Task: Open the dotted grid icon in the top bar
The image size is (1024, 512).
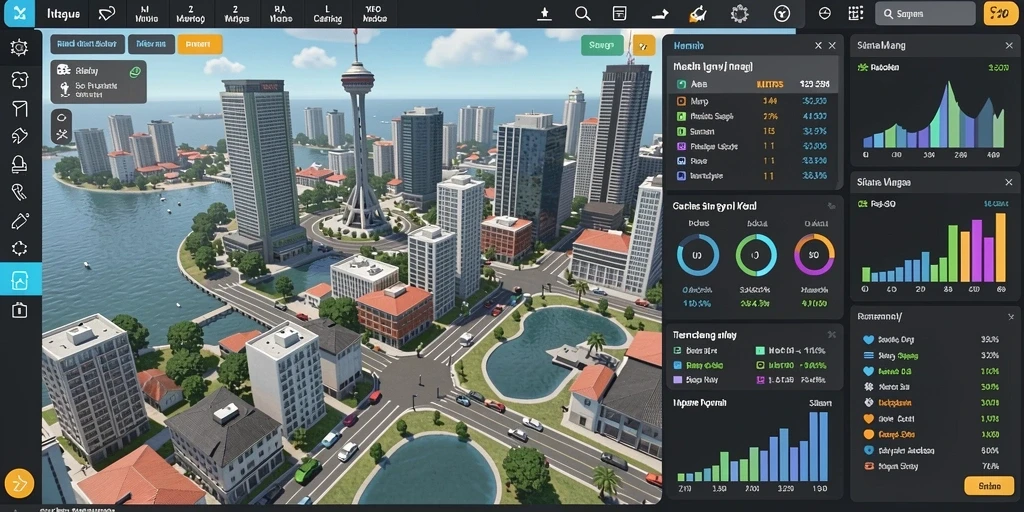Action: 855,13
